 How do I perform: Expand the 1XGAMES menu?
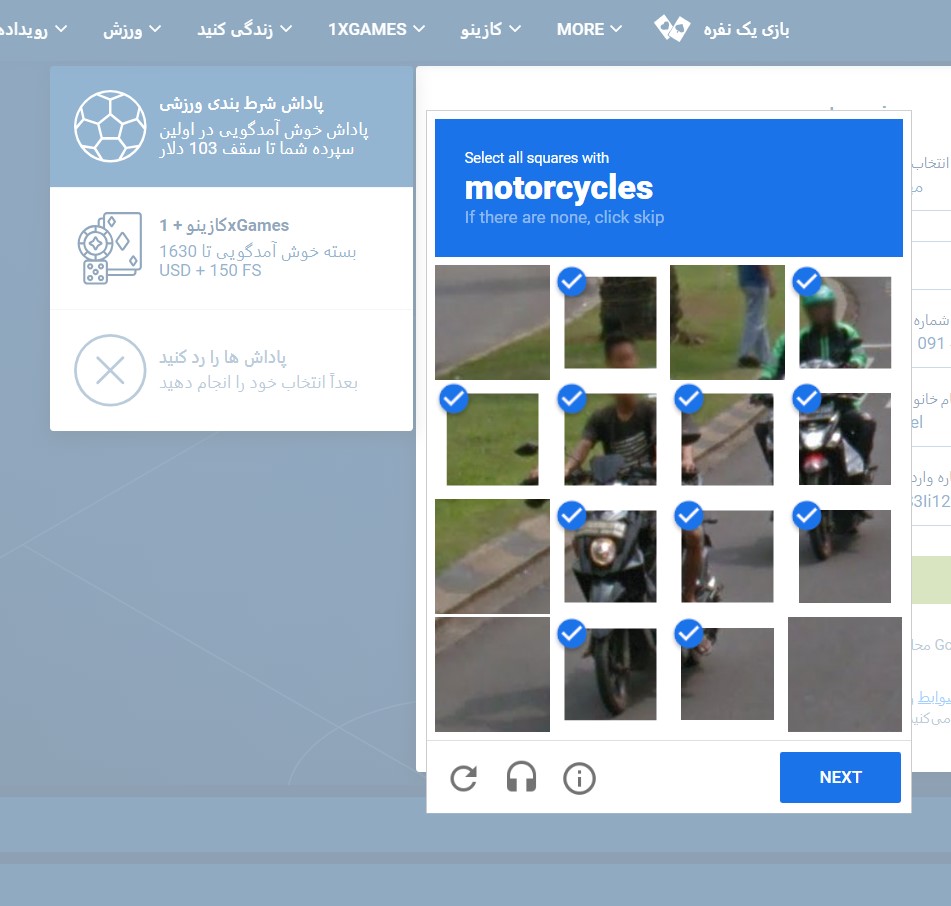click(376, 29)
